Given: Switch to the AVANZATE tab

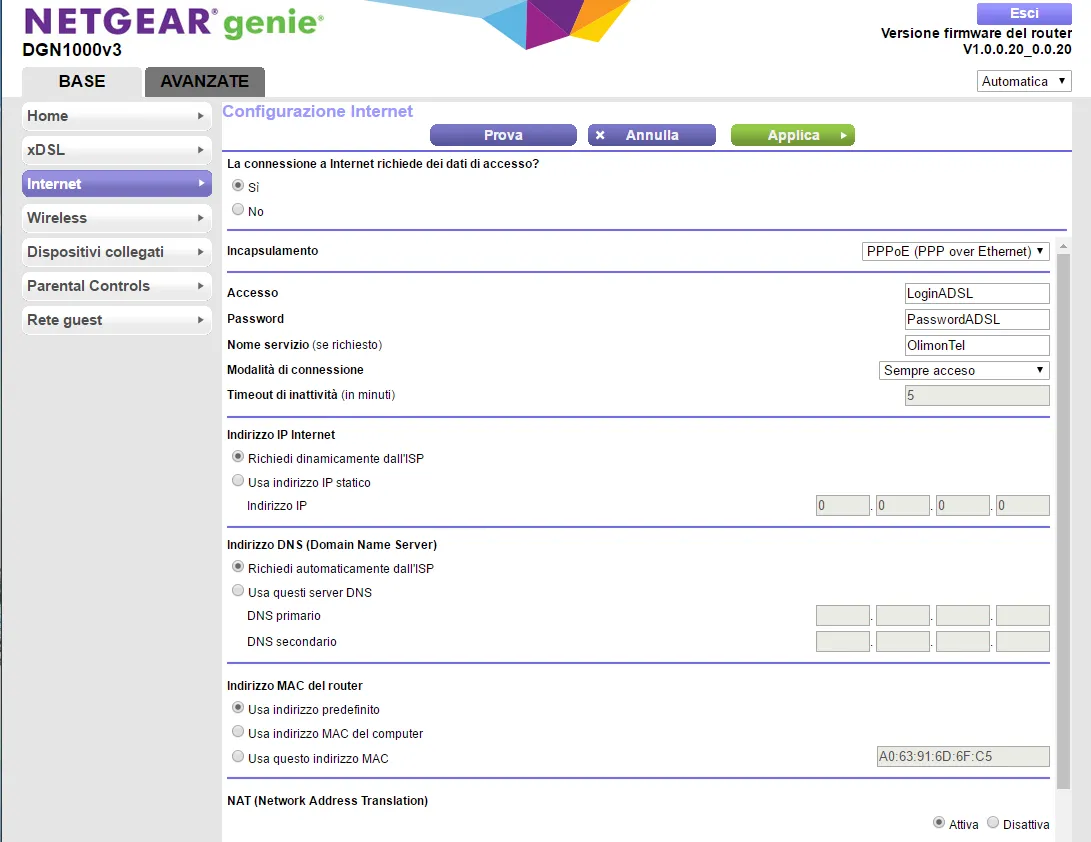Looking at the screenshot, I should (x=204, y=82).
